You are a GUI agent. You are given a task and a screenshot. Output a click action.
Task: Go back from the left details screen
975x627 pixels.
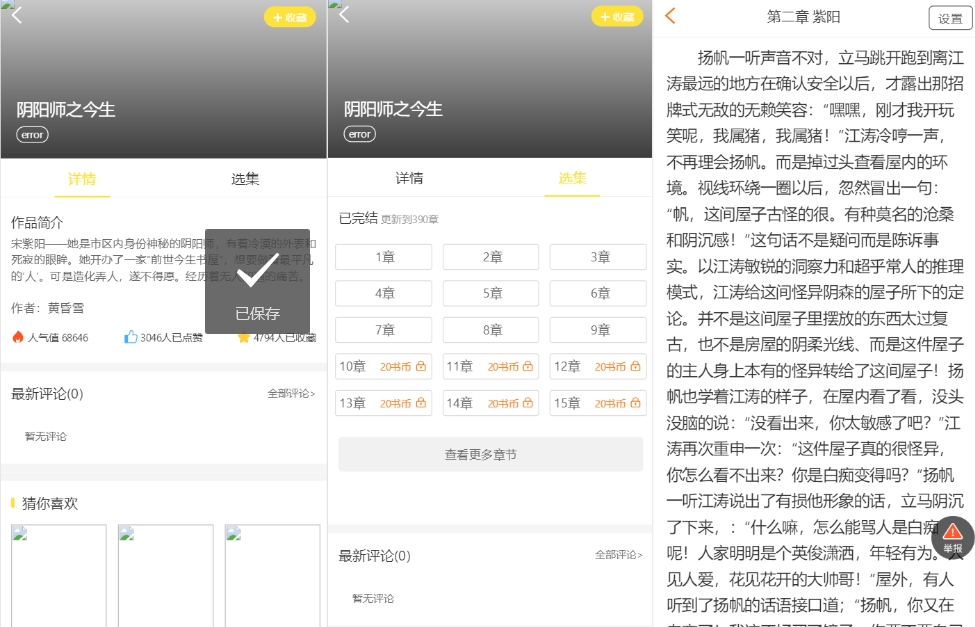coord(17,15)
